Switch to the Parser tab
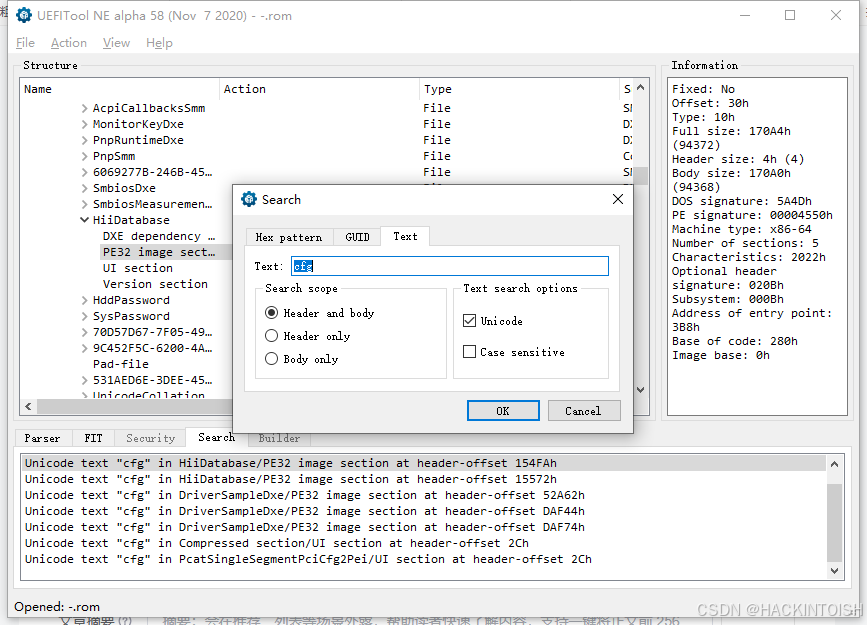Viewport: 867px width, 625px height. pos(42,438)
